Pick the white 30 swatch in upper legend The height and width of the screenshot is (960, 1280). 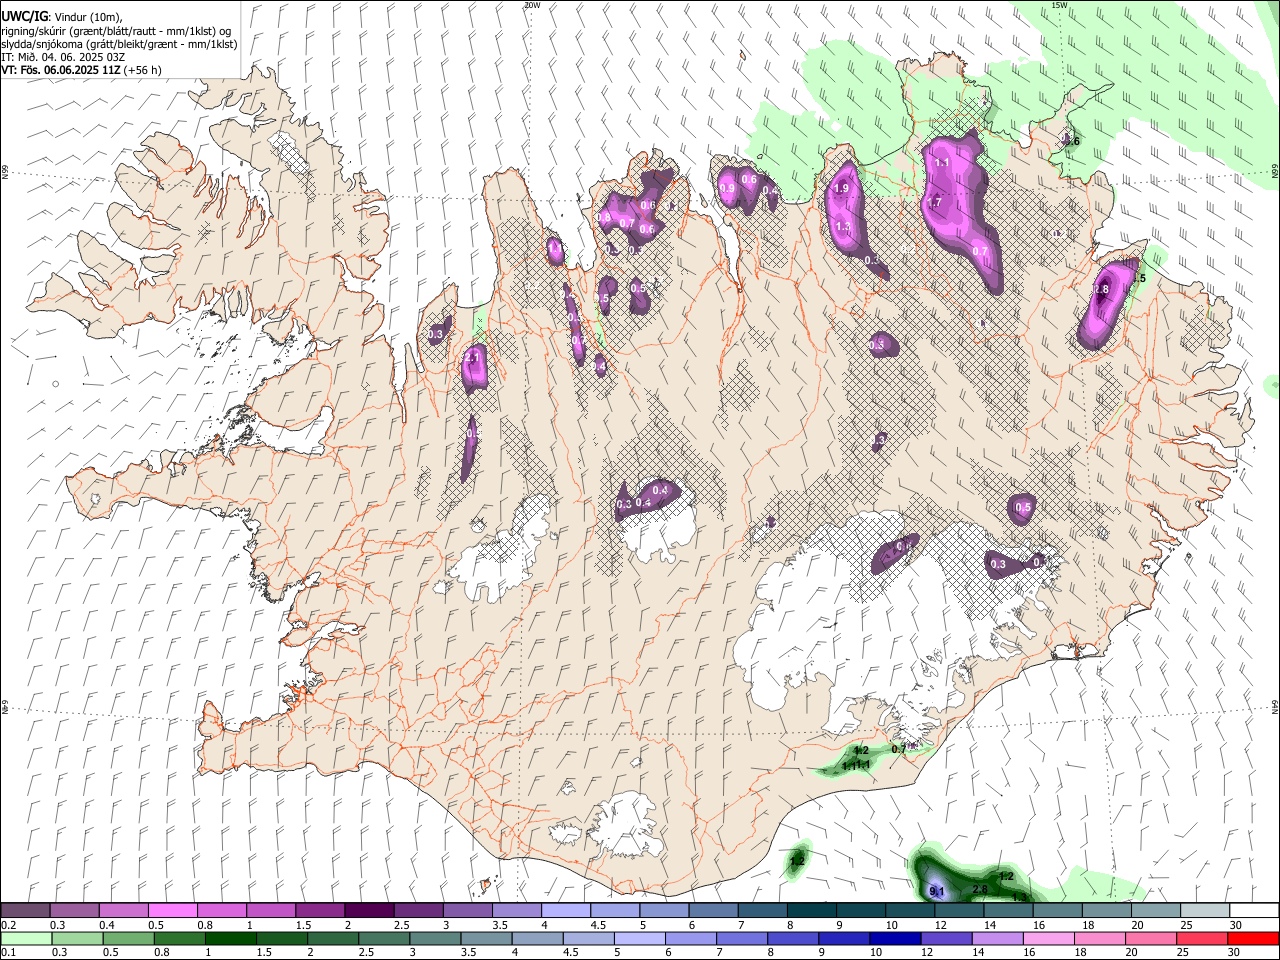click(1253, 911)
